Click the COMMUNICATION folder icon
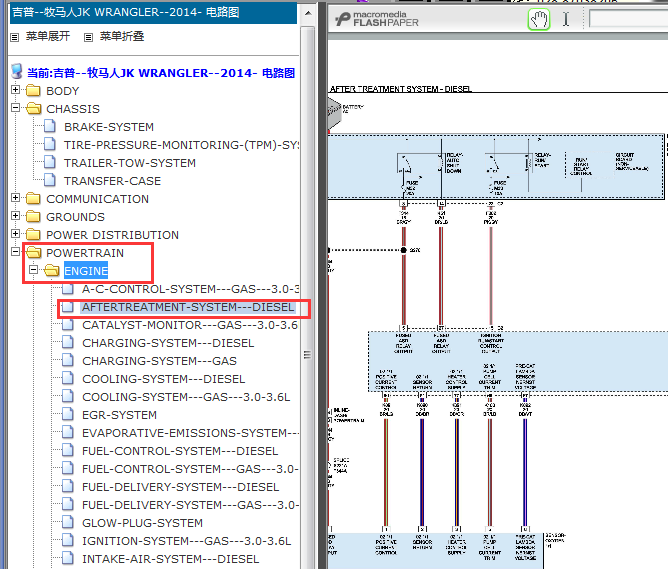668x569 pixels. (33, 198)
